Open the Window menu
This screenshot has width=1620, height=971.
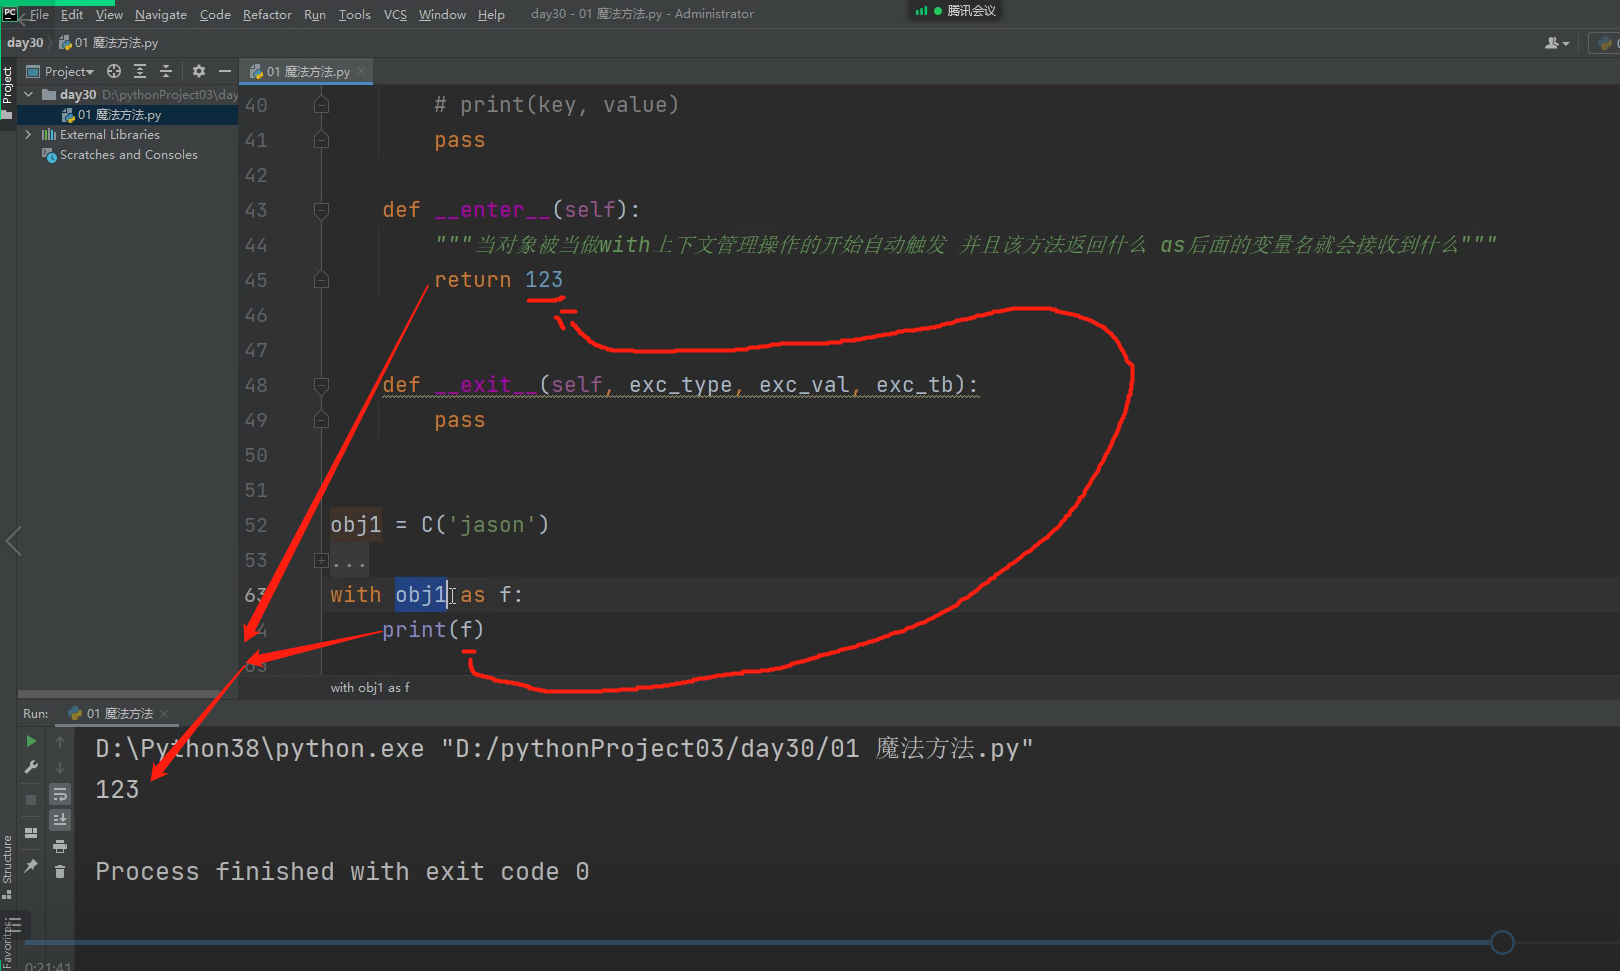pos(442,14)
